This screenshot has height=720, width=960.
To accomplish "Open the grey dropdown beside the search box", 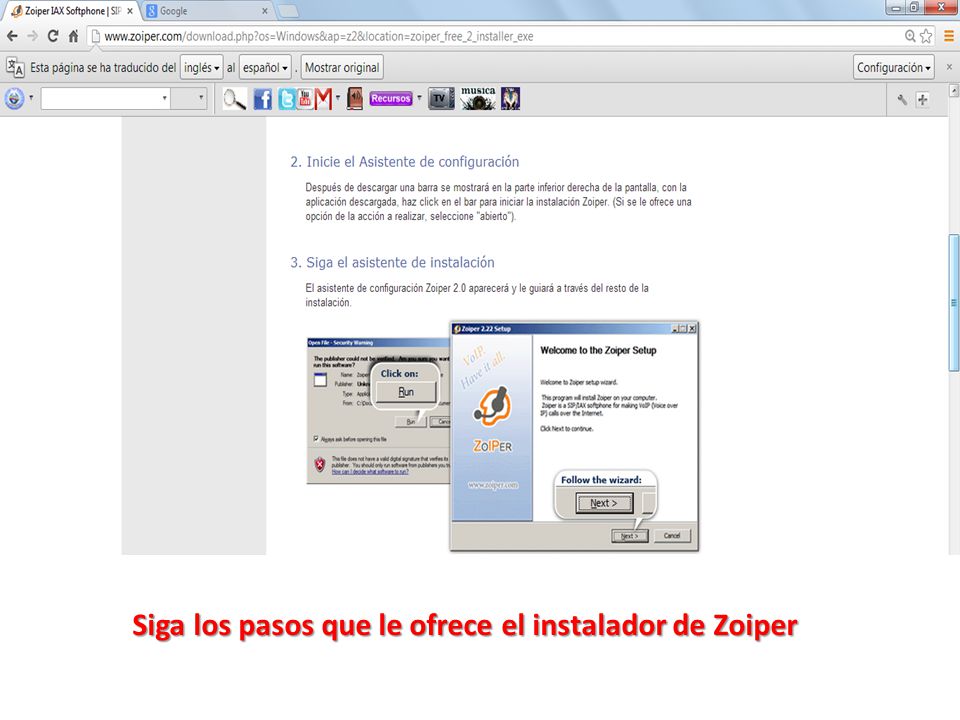I will [x=189, y=98].
